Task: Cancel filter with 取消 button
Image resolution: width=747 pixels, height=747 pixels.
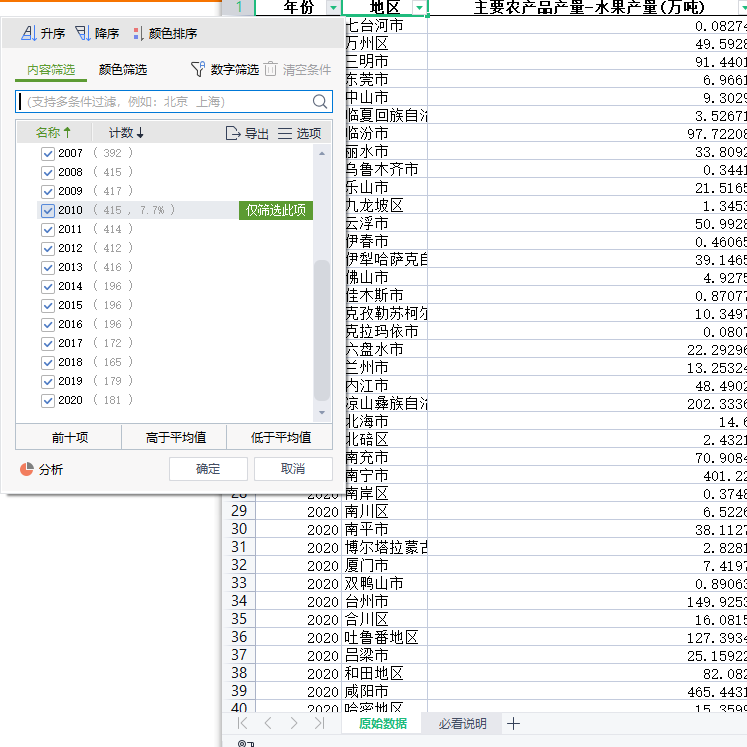Action: (293, 469)
